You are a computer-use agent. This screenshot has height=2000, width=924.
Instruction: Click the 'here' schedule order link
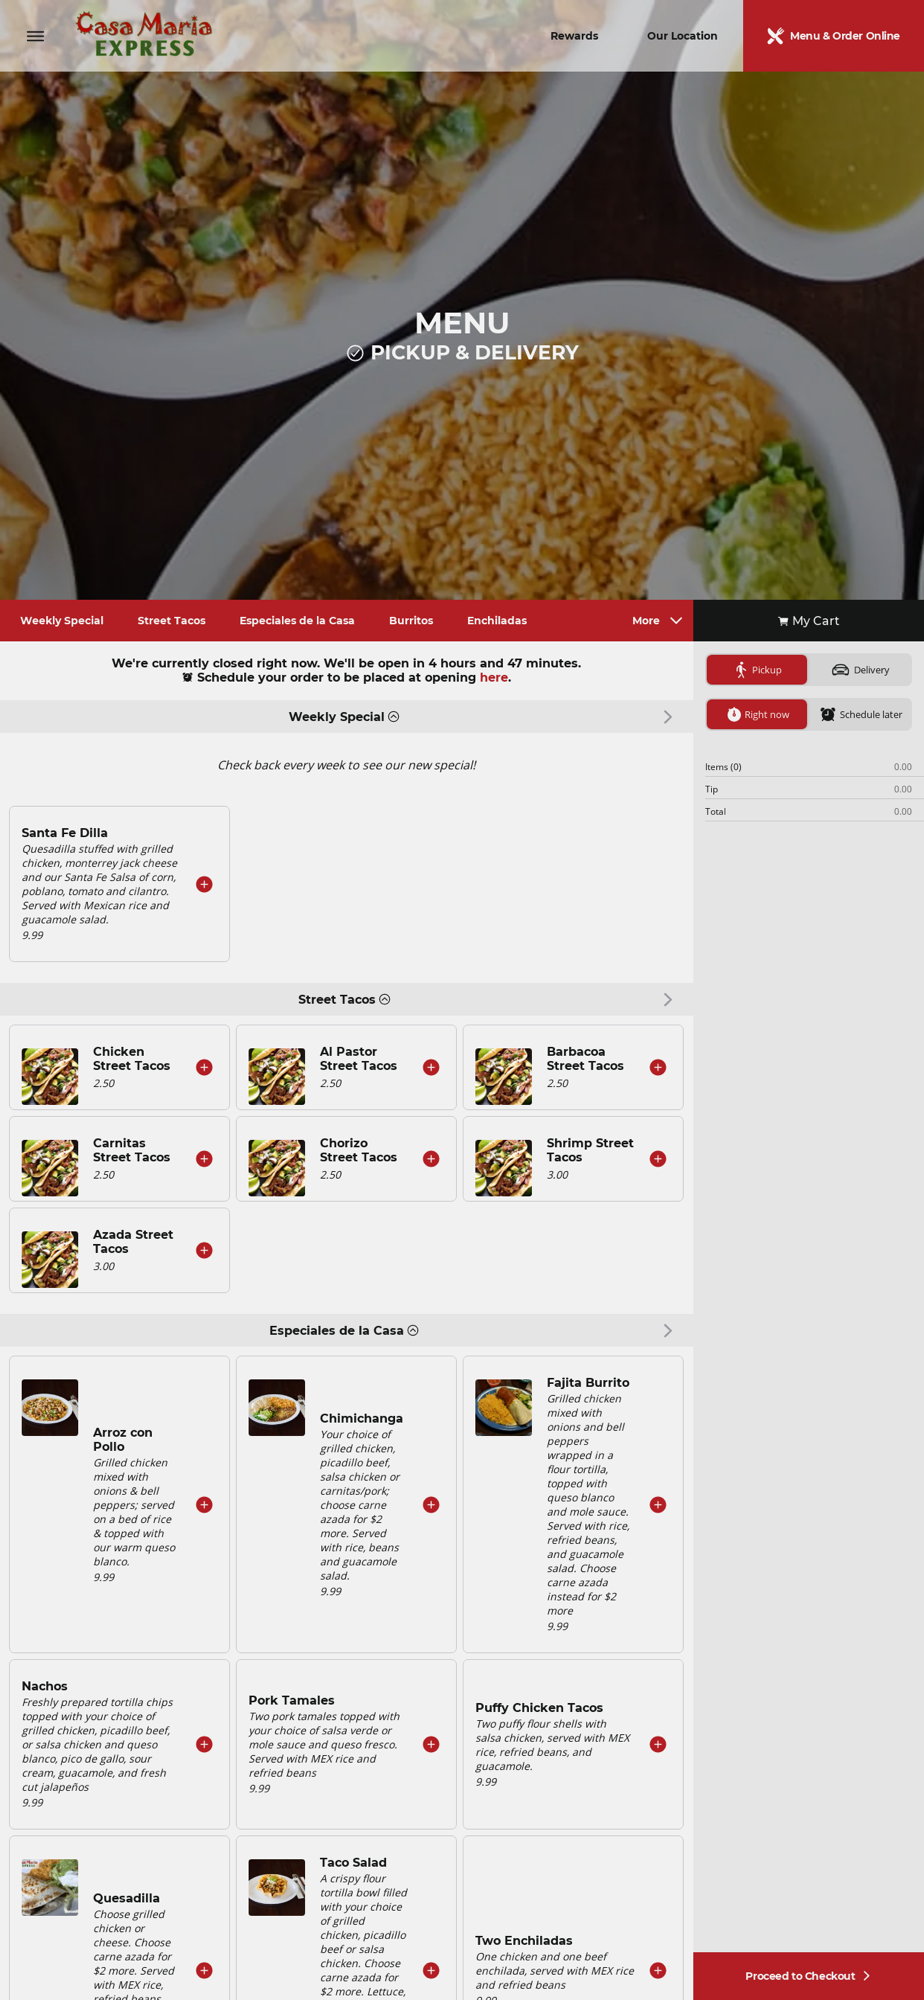(494, 678)
